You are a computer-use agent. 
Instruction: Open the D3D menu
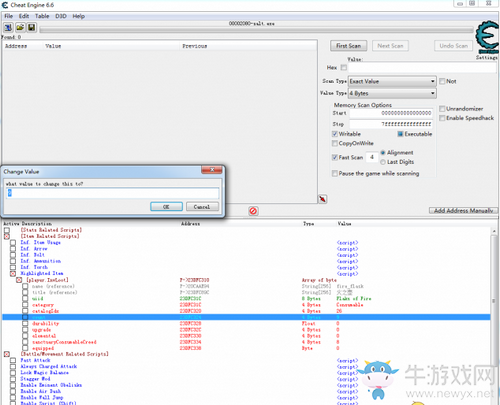(61, 16)
